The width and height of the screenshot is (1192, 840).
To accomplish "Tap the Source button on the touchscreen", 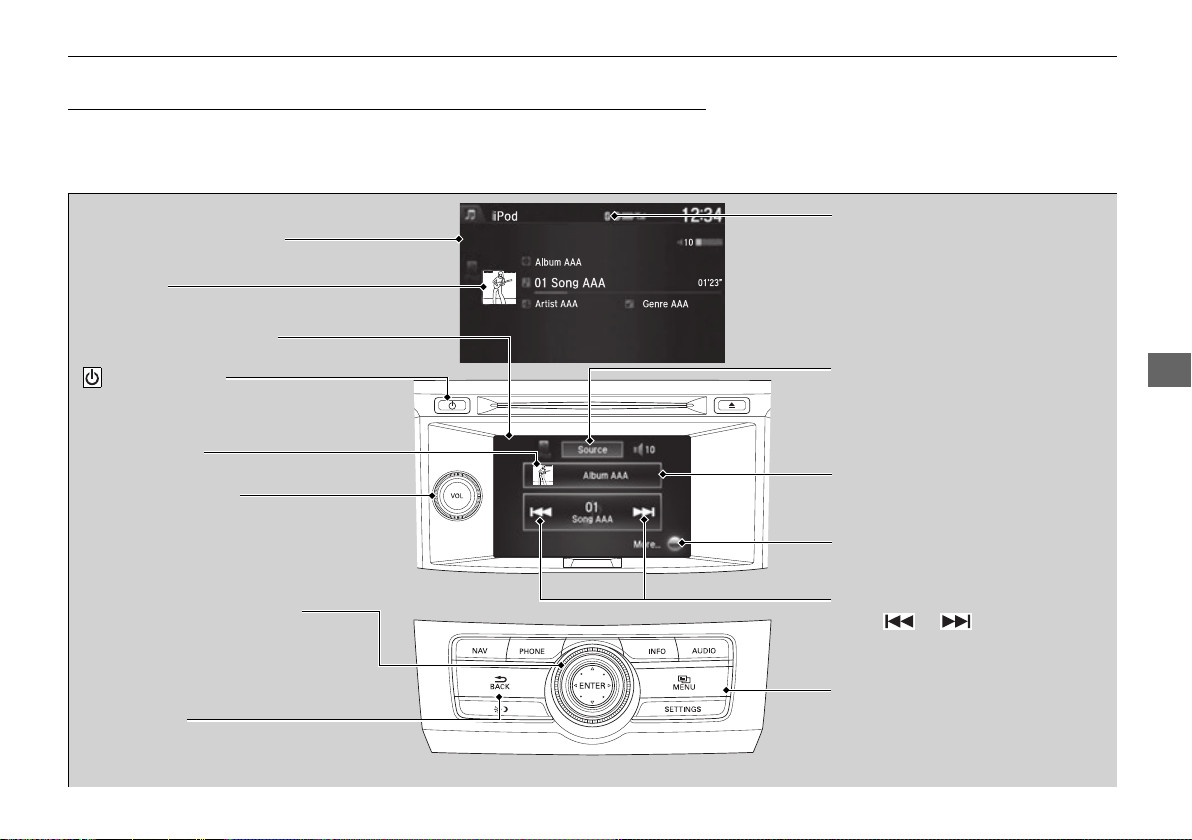I will tap(592, 449).
